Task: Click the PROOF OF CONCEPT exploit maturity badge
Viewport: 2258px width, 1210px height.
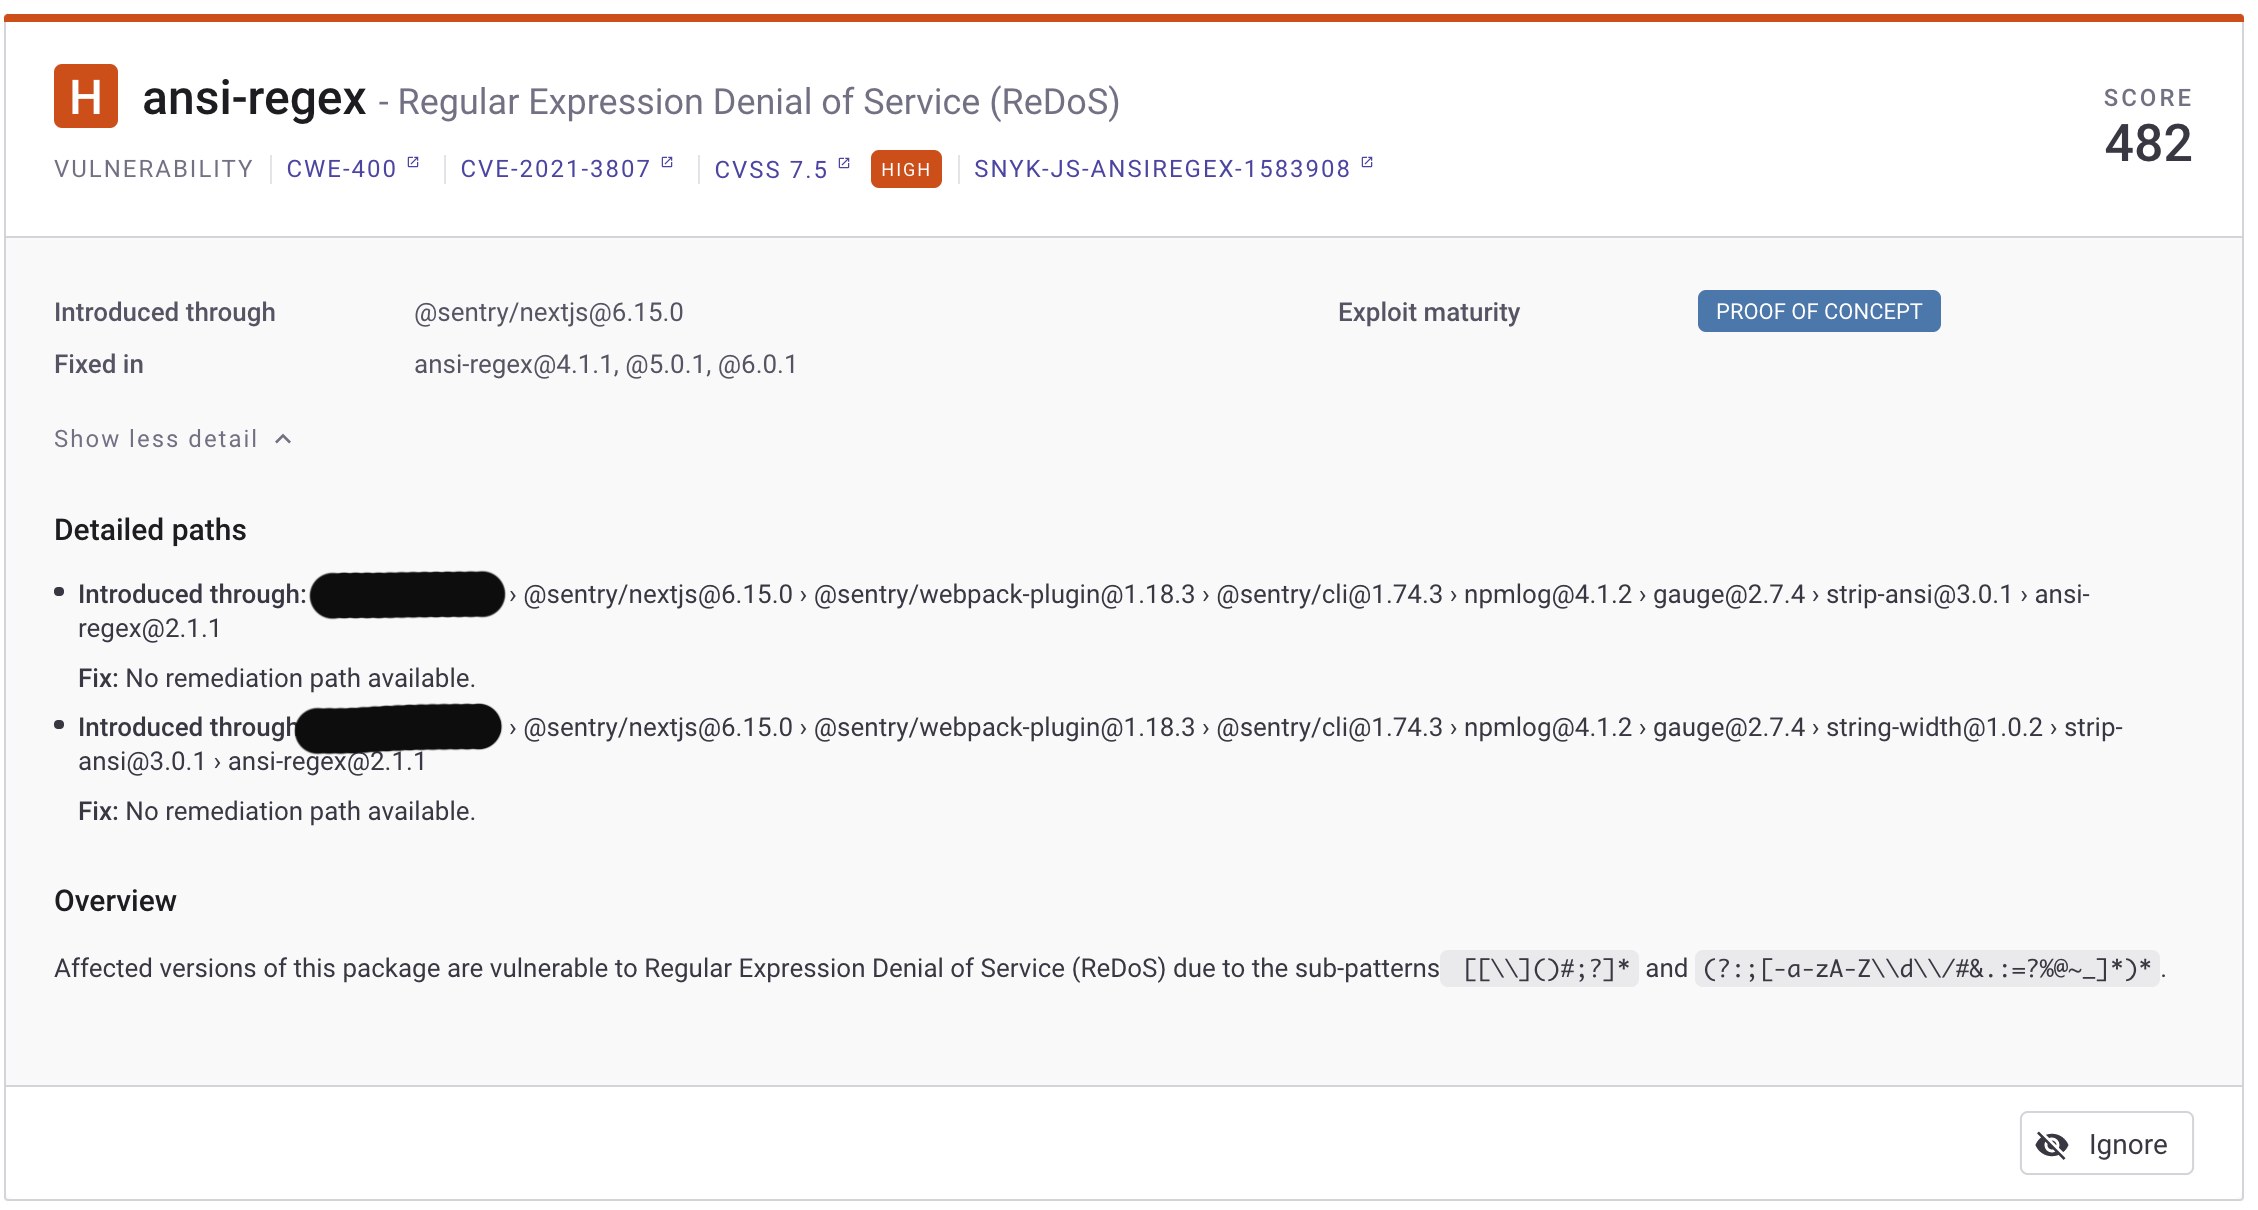Action: (1819, 311)
